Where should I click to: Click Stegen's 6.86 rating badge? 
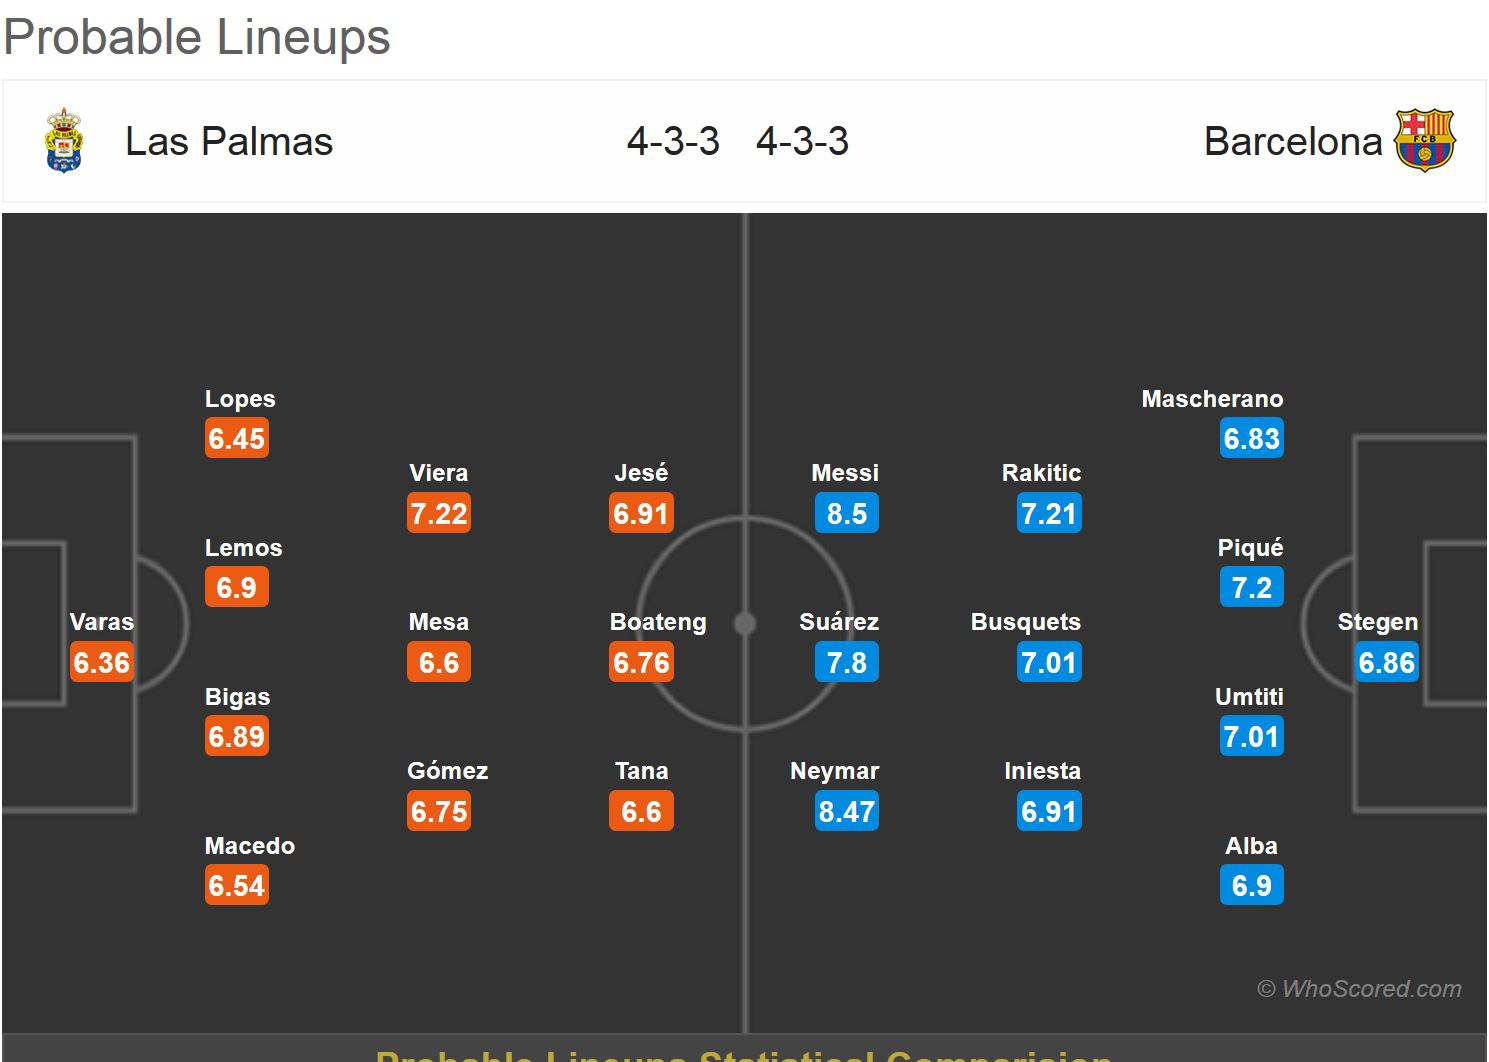[1386, 662]
